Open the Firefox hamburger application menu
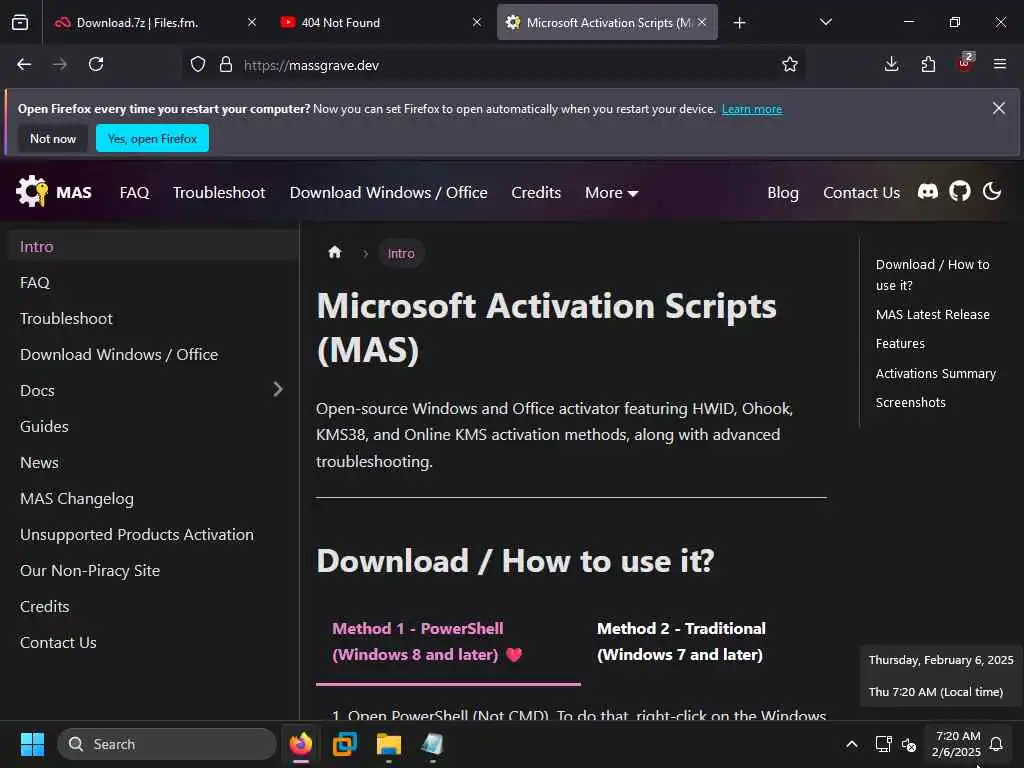The image size is (1024, 768). pyautogui.click(x=1000, y=64)
